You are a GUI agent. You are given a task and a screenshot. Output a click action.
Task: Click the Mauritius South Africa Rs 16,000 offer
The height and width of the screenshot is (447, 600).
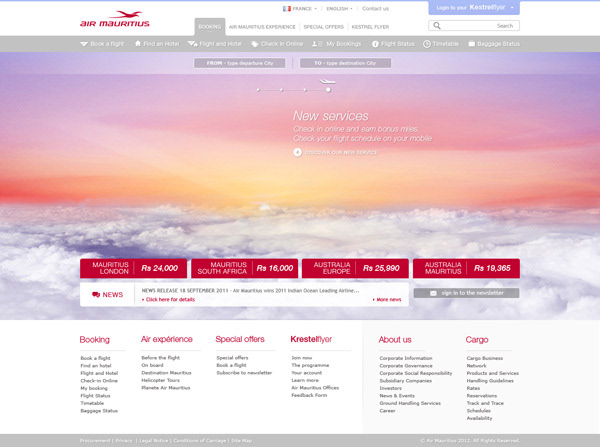pyautogui.click(x=245, y=268)
